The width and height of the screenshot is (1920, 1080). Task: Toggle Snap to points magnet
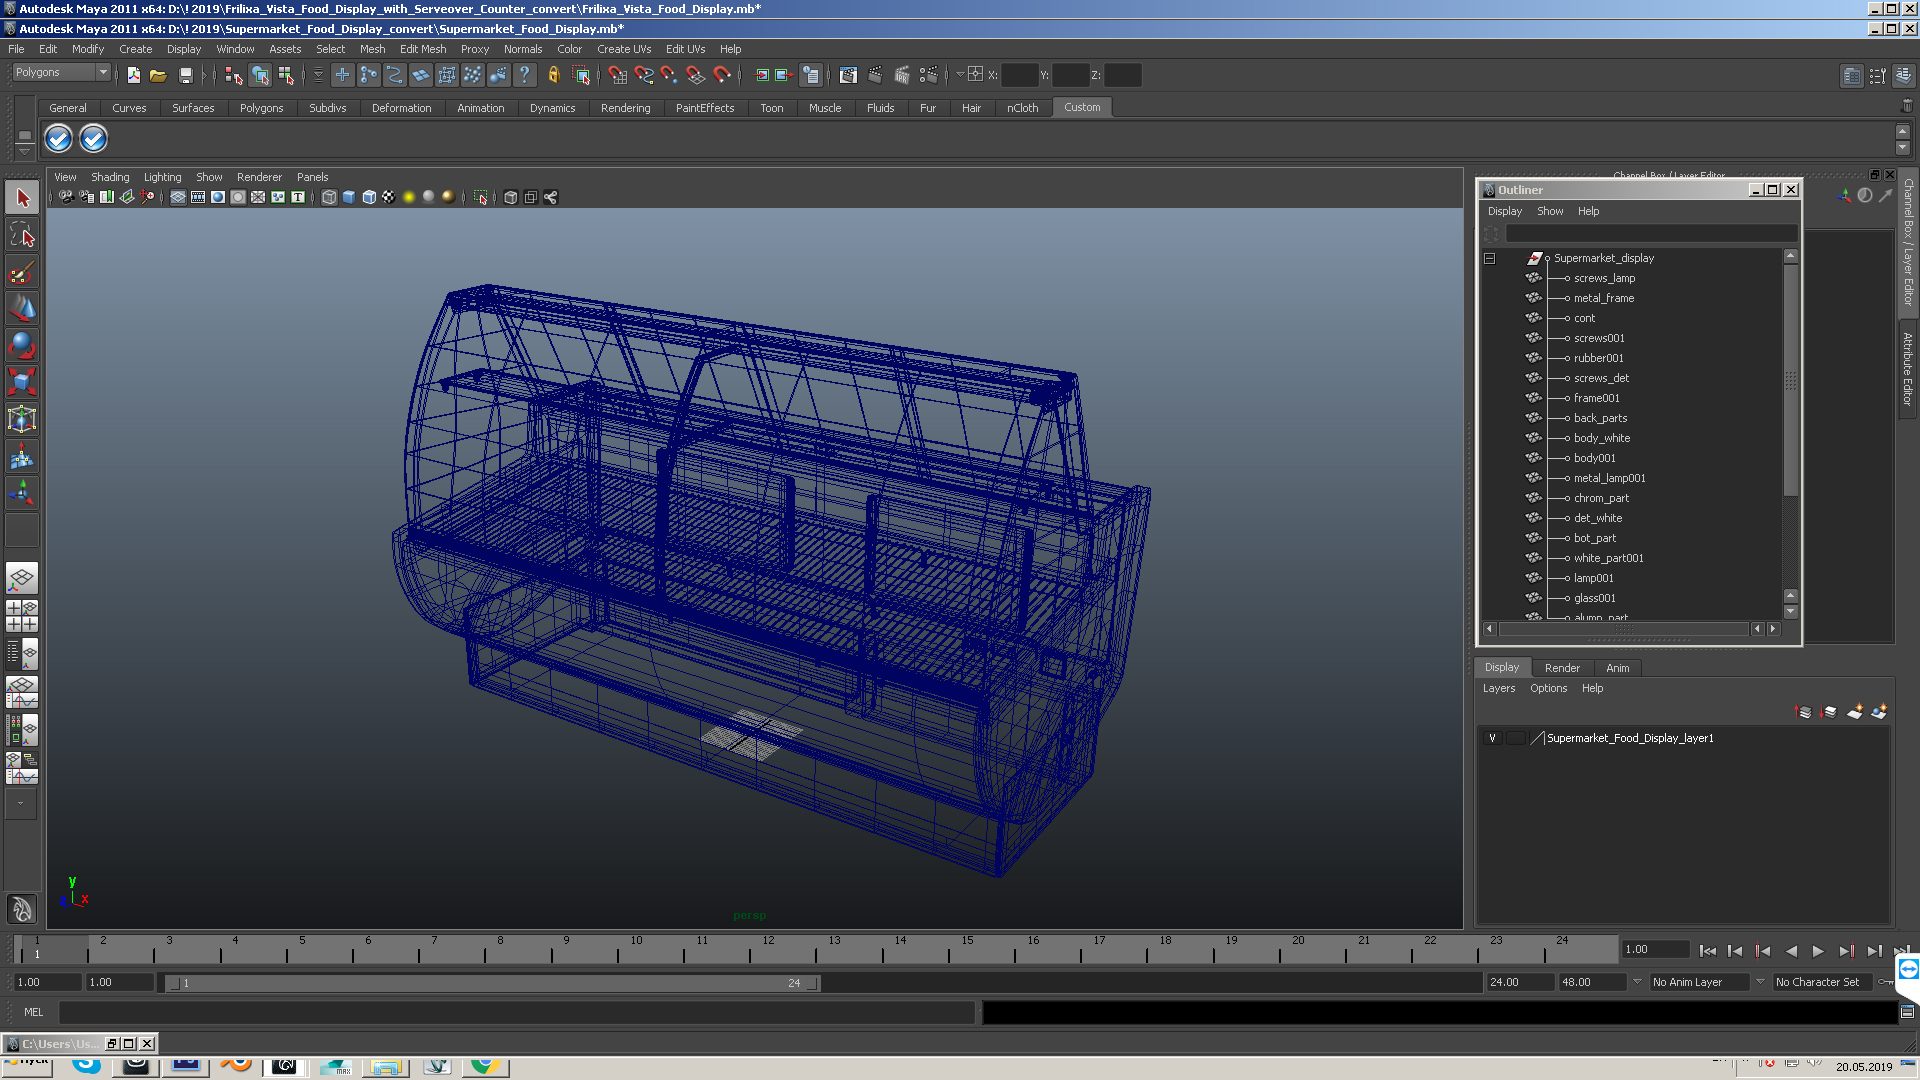[669, 75]
